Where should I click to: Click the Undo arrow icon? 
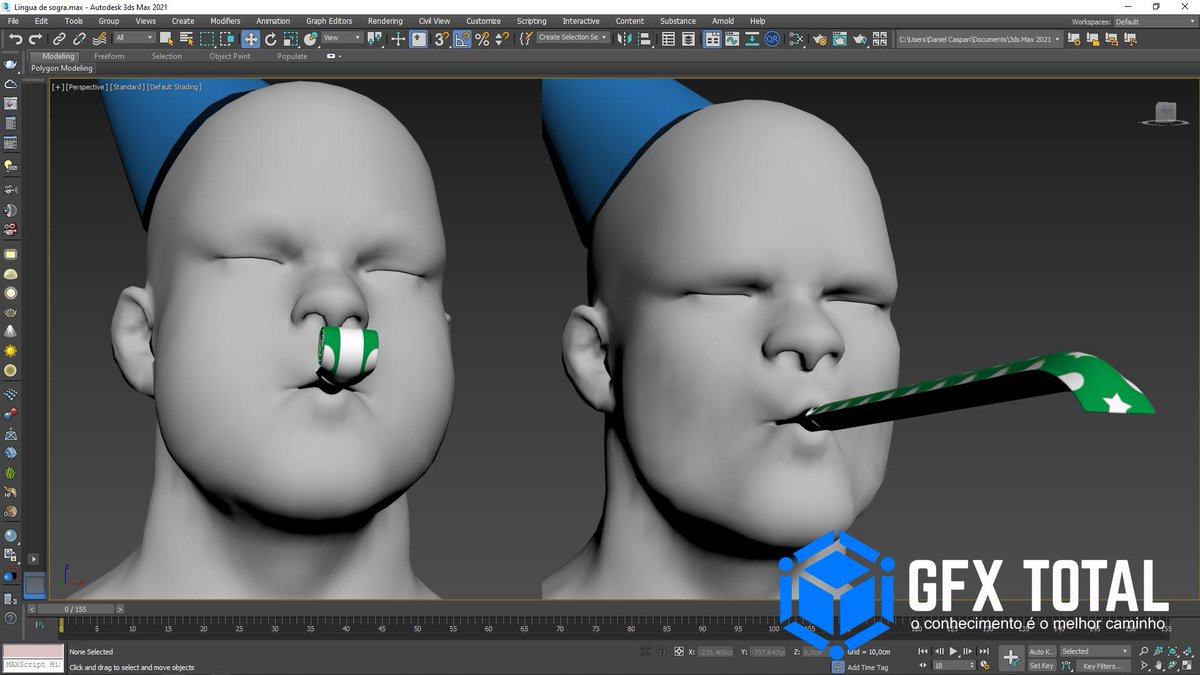[x=16, y=39]
